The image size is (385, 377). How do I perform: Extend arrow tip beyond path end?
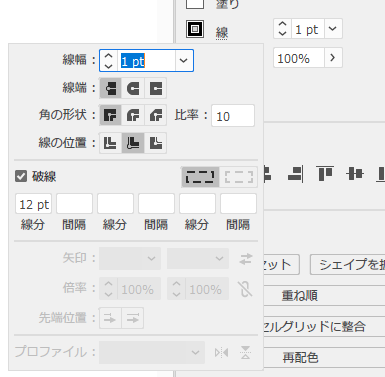(110, 318)
